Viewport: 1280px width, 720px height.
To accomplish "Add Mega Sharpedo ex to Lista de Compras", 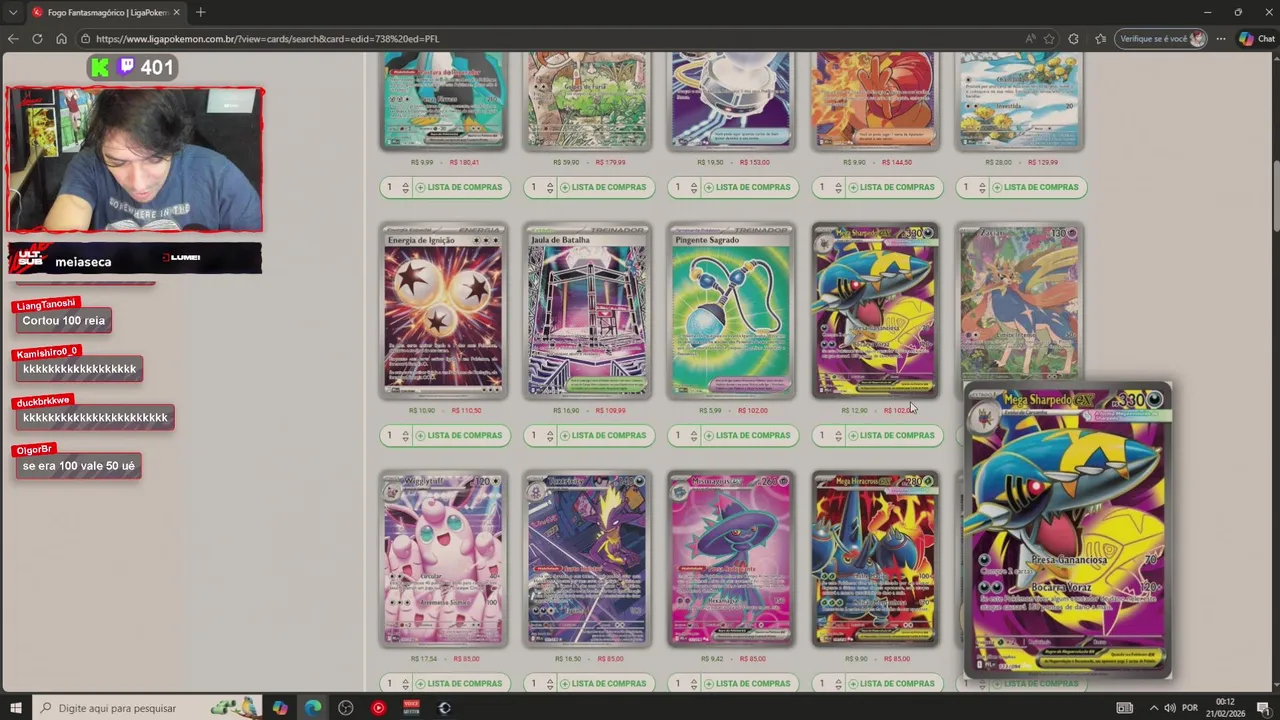I will click(x=892, y=435).
